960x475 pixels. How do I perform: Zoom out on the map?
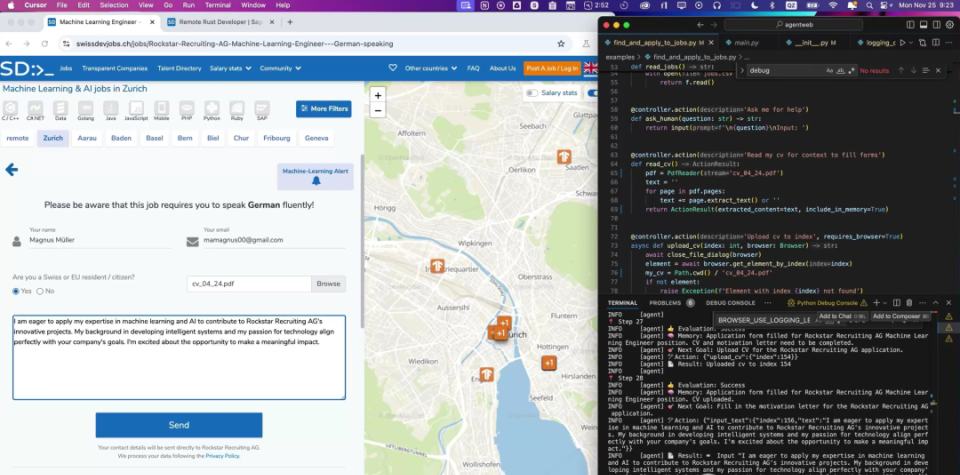point(378,111)
